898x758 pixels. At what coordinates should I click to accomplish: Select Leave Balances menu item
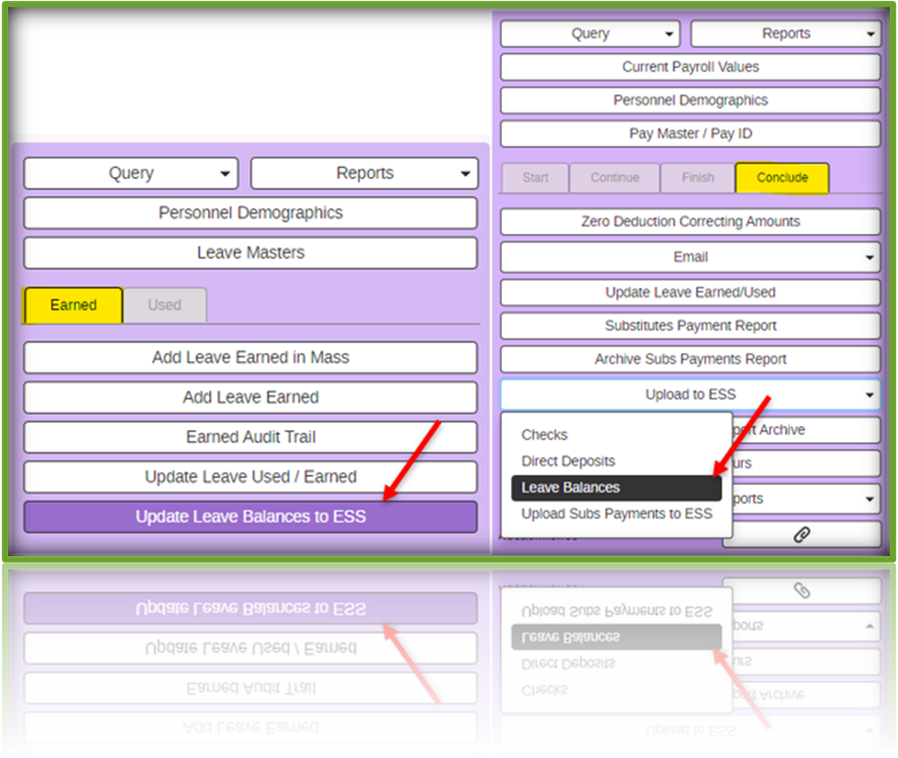click(616, 488)
